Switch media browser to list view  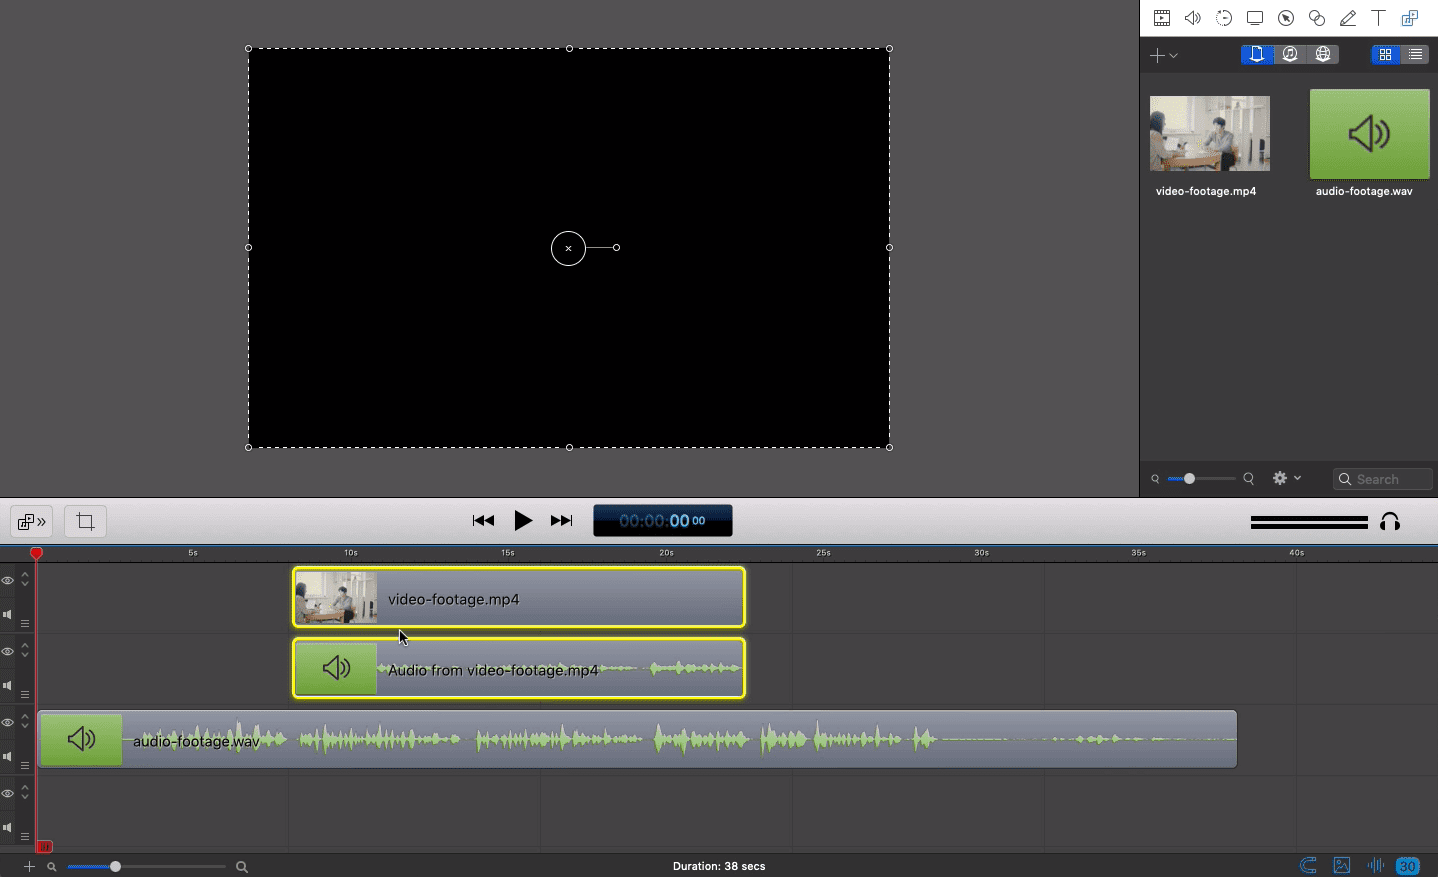[x=1417, y=55]
